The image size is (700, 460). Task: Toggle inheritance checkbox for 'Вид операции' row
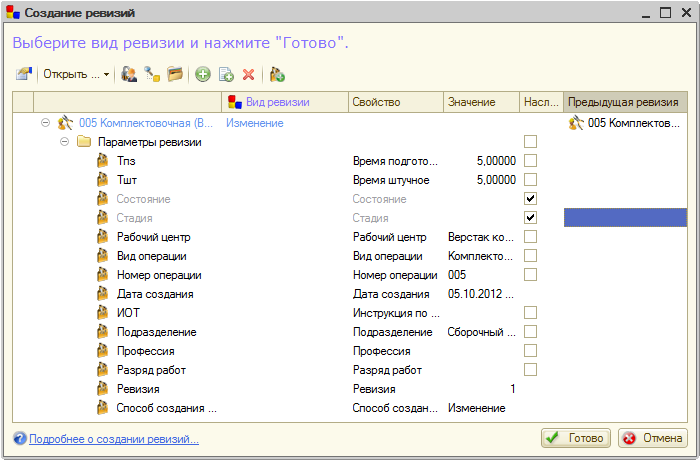530,255
